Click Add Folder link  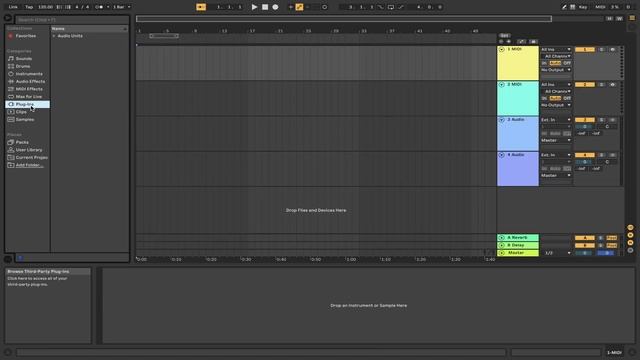pos(29,165)
